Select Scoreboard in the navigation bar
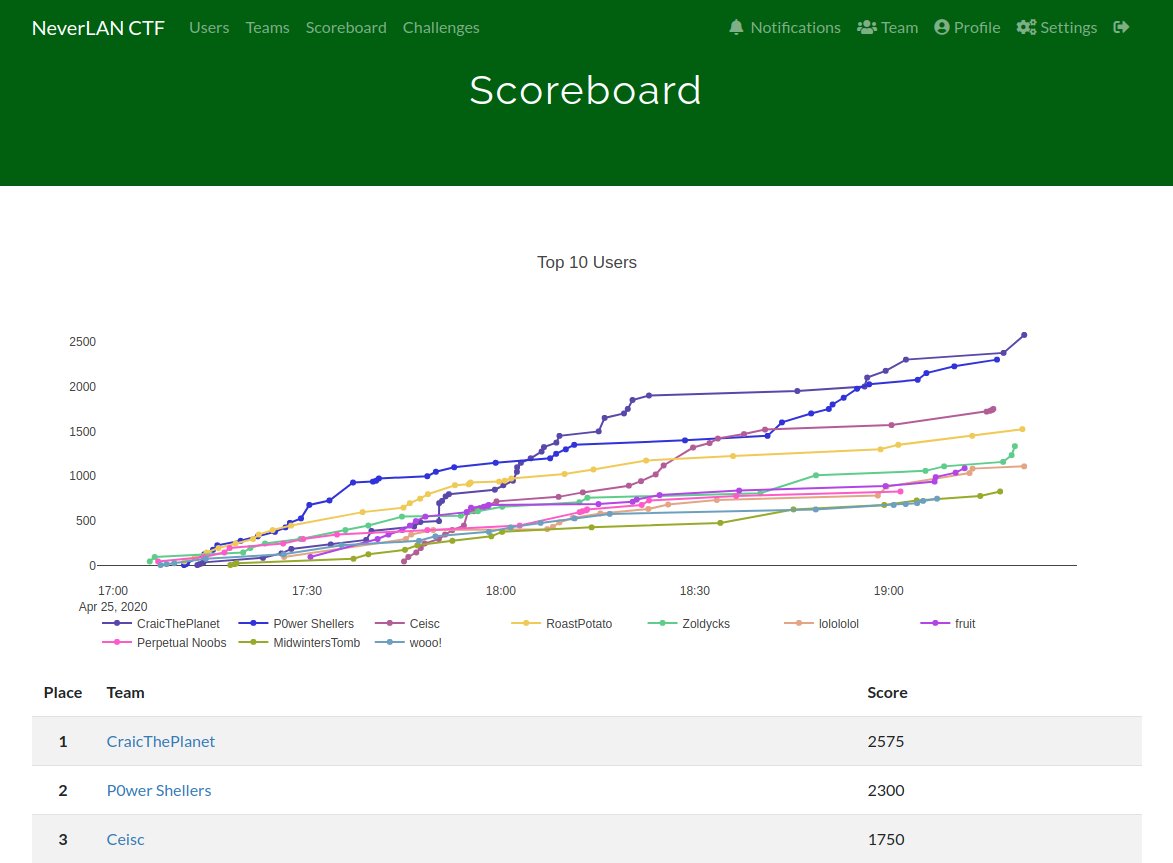The height and width of the screenshot is (863, 1173). tap(346, 27)
